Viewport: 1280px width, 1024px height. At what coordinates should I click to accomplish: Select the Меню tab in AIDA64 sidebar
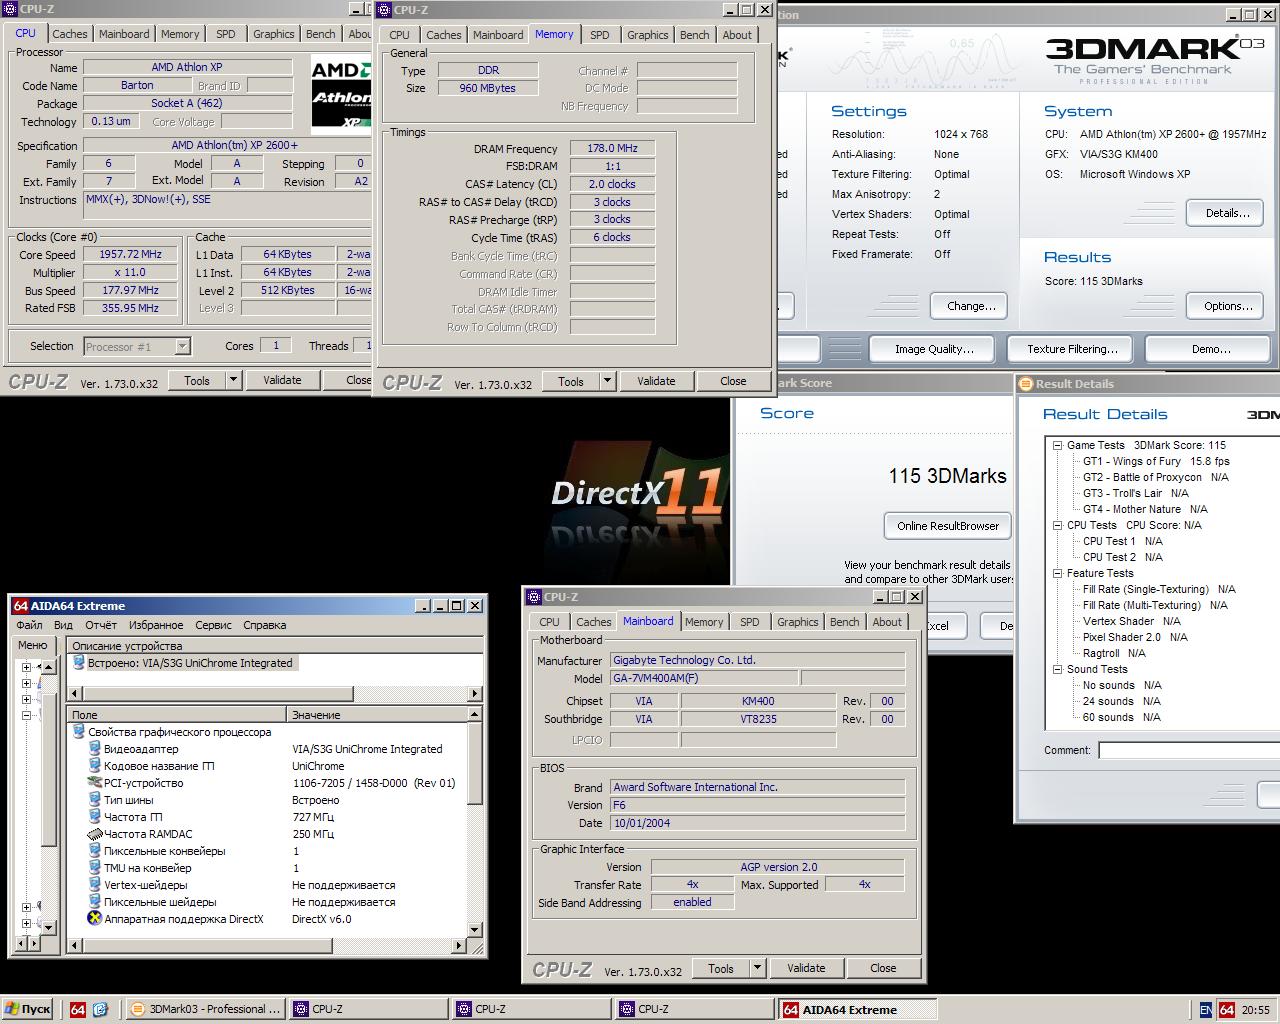click(32, 646)
